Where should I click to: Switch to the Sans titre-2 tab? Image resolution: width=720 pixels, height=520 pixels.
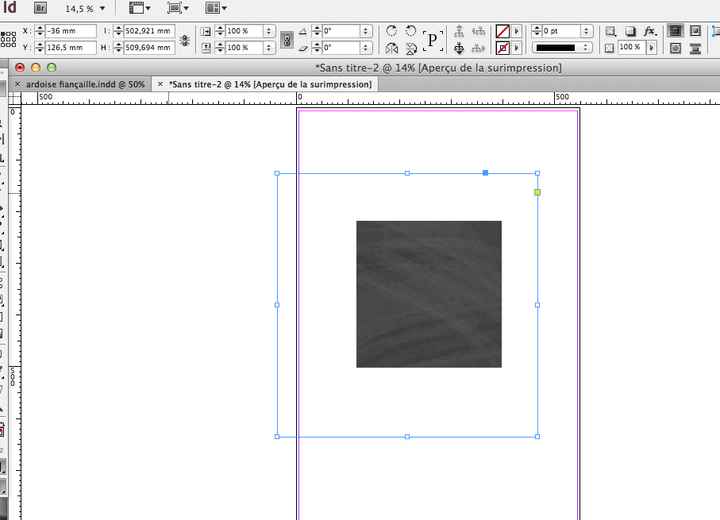pos(270,84)
